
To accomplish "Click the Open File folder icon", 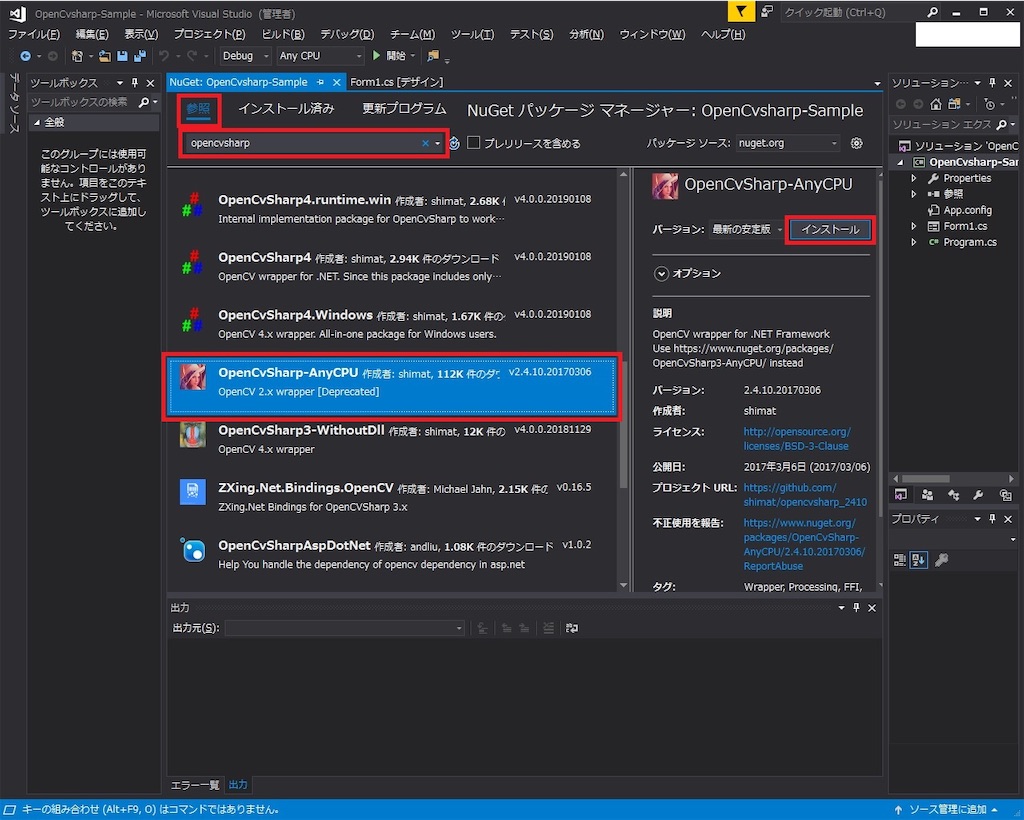I will click(104, 56).
